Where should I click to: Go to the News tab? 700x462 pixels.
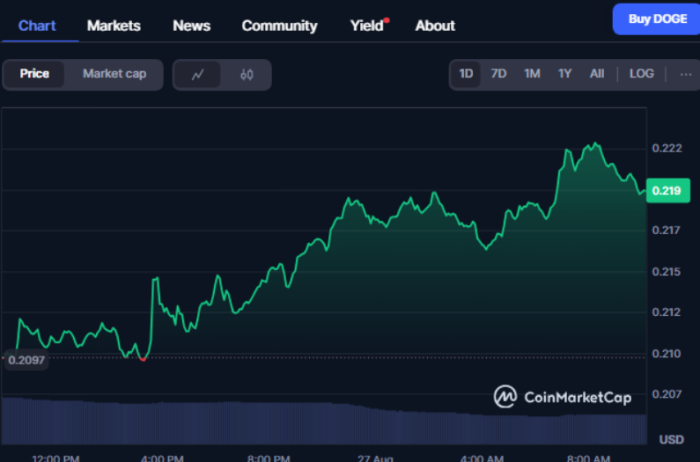(x=191, y=25)
